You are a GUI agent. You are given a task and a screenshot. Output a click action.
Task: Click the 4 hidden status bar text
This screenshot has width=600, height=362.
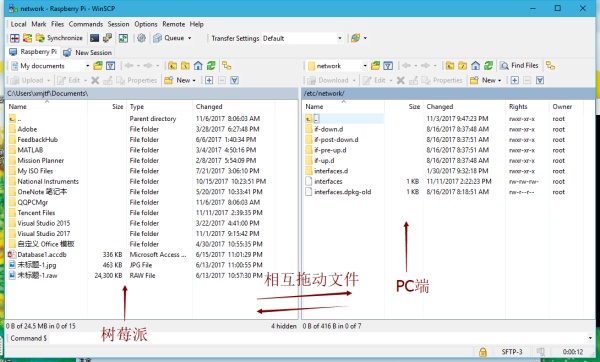284,326
